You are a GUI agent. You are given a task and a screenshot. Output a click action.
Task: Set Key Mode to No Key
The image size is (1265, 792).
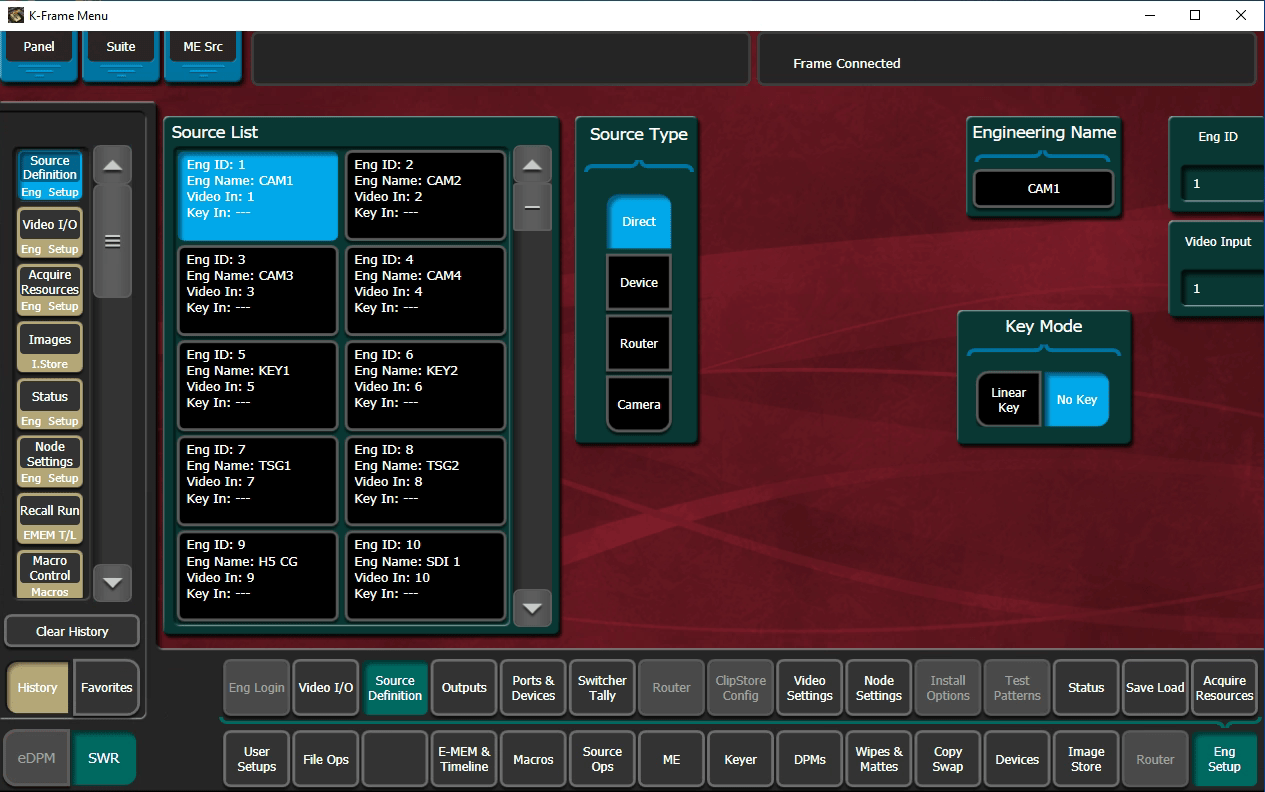tap(1077, 400)
